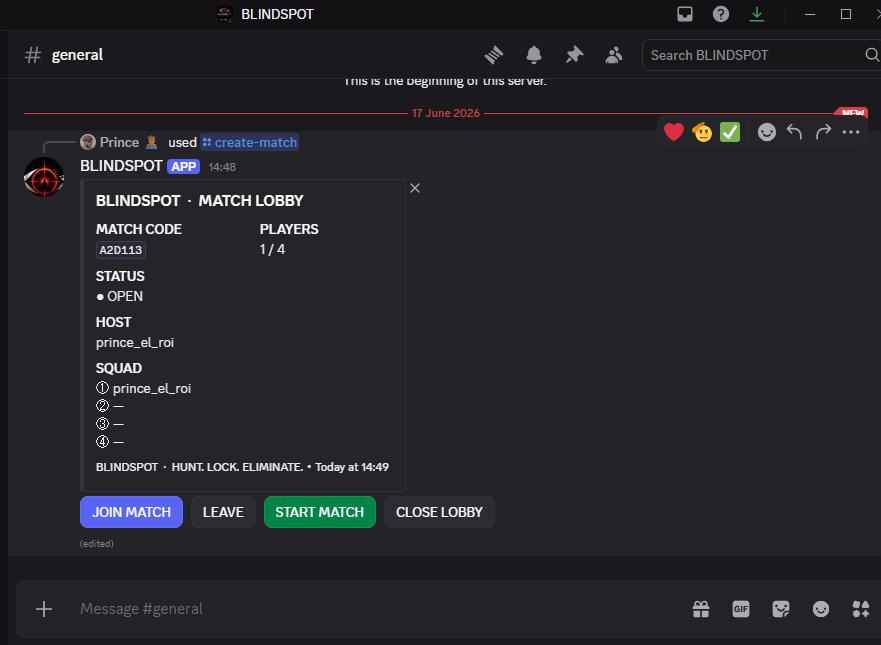React with the green check mark emoji
Screen dimensions: 881x645
pos(730,132)
